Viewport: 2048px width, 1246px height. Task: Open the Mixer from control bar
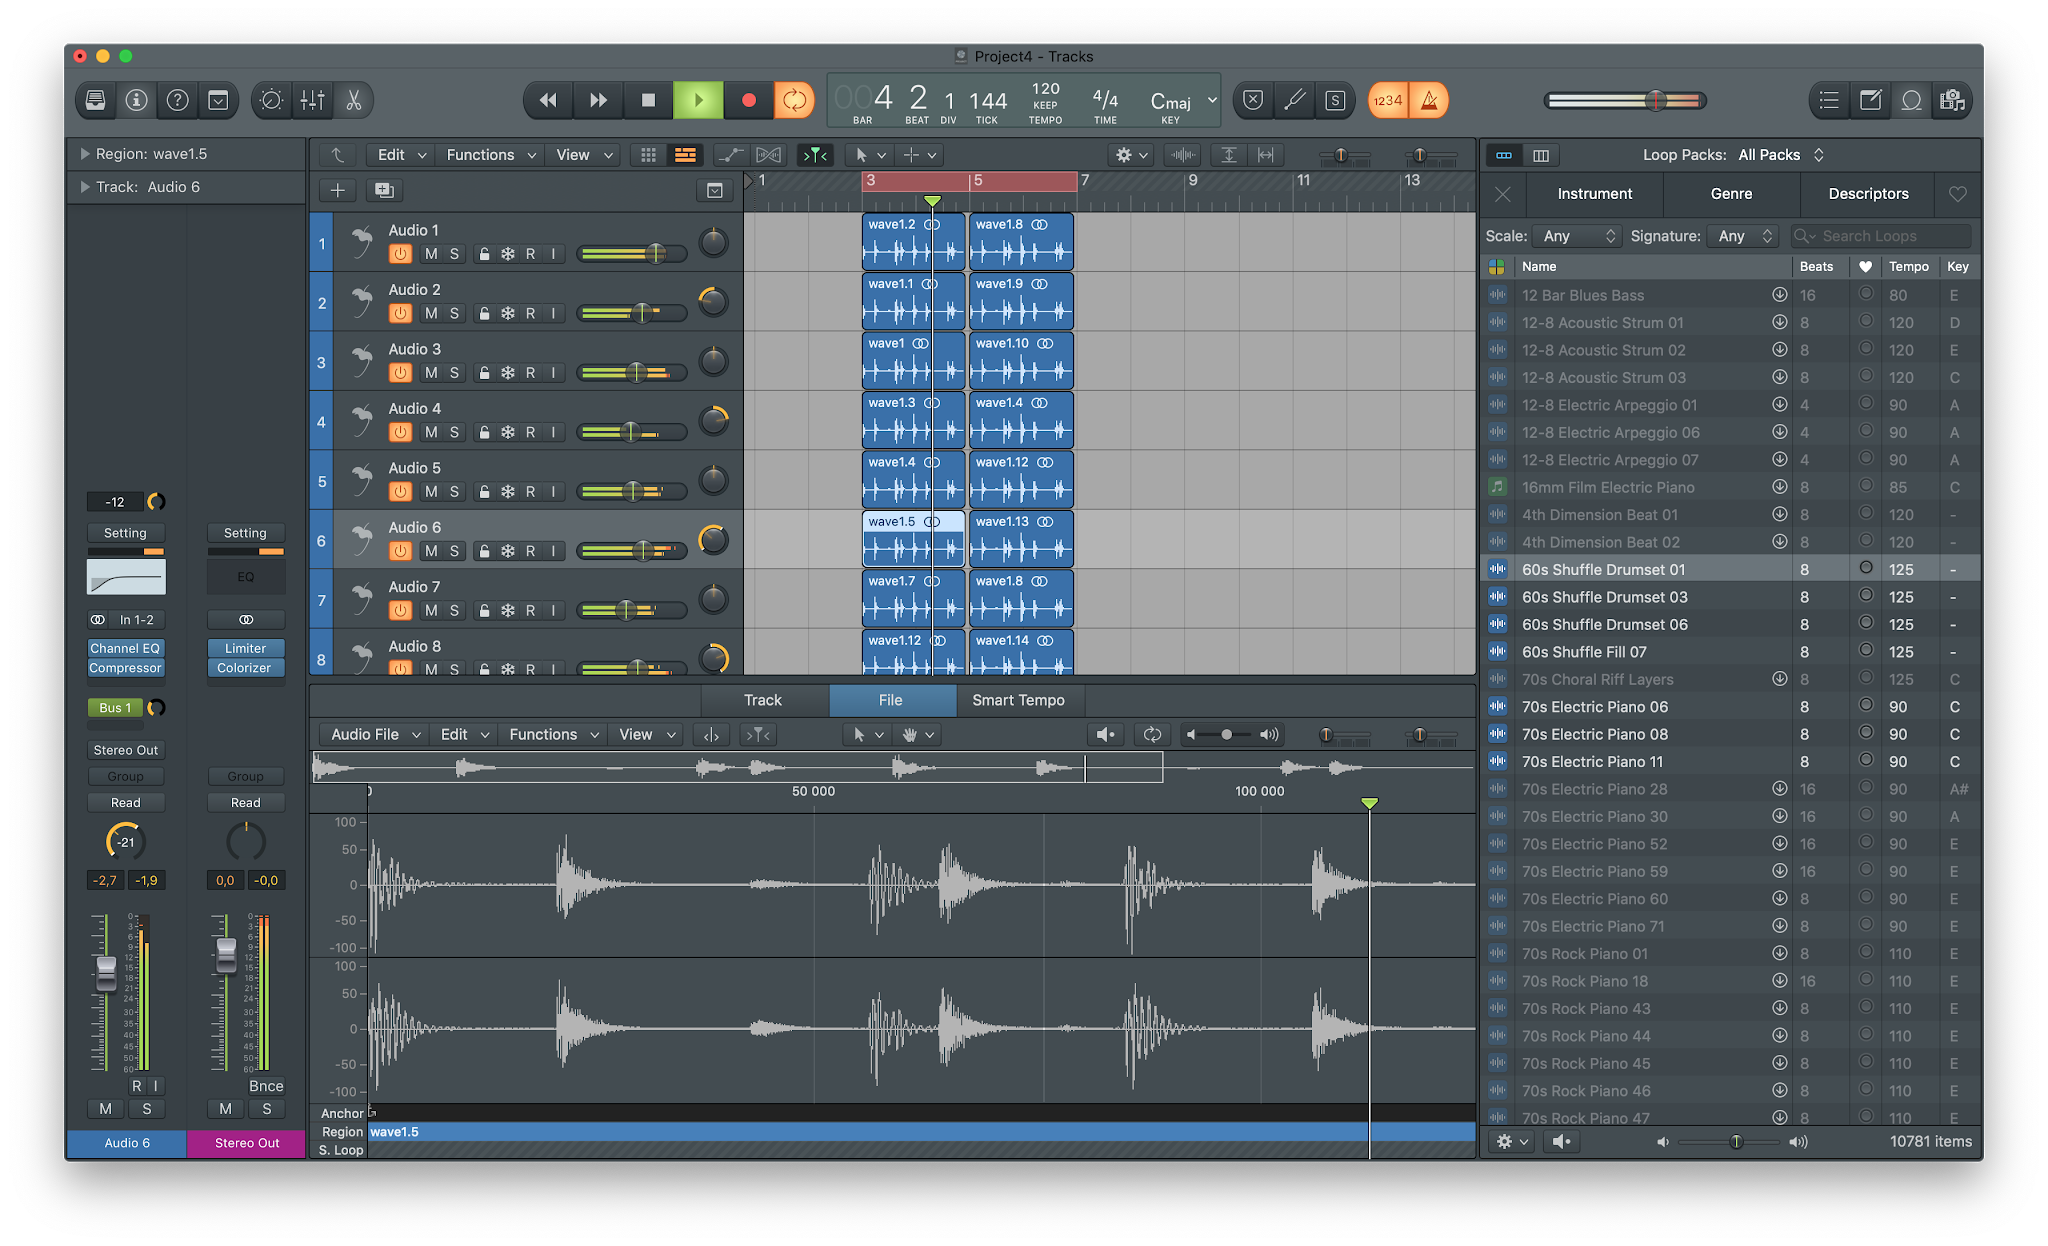click(312, 100)
